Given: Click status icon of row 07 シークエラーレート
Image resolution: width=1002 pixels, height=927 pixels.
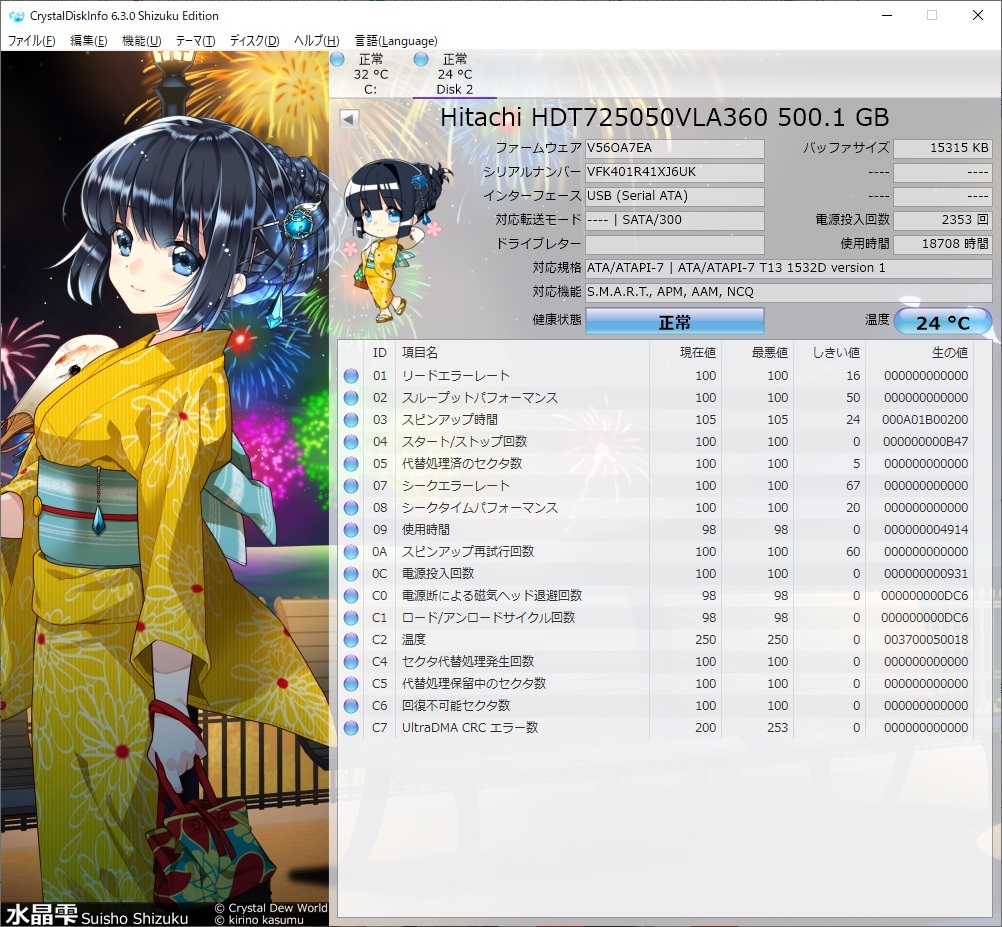Looking at the screenshot, I should coord(351,486).
